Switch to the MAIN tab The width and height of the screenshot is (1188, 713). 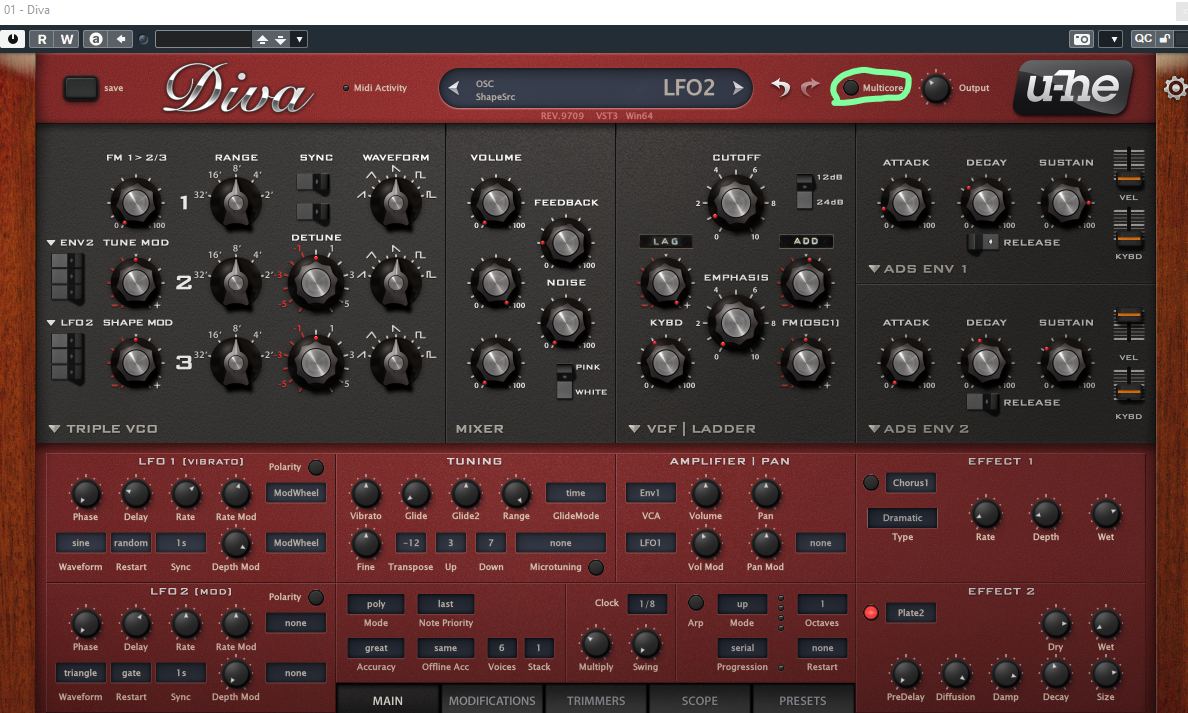[x=388, y=700]
